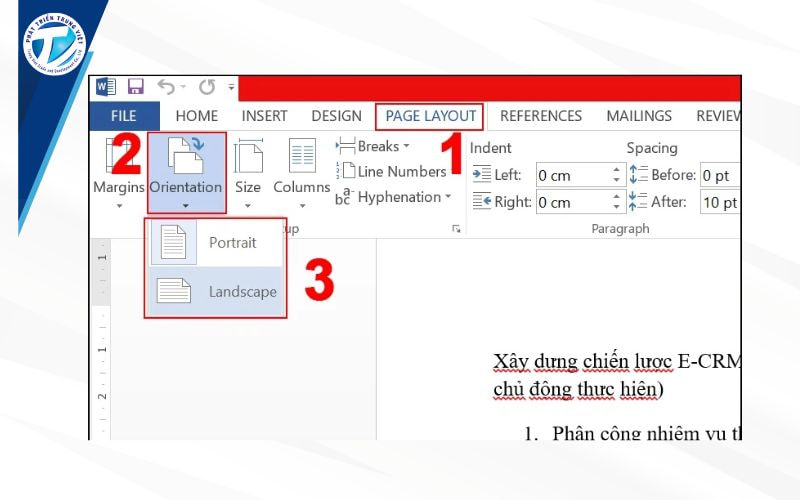Open the Size page icon
The width and height of the screenshot is (800, 500).
click(x=248, y=158)
